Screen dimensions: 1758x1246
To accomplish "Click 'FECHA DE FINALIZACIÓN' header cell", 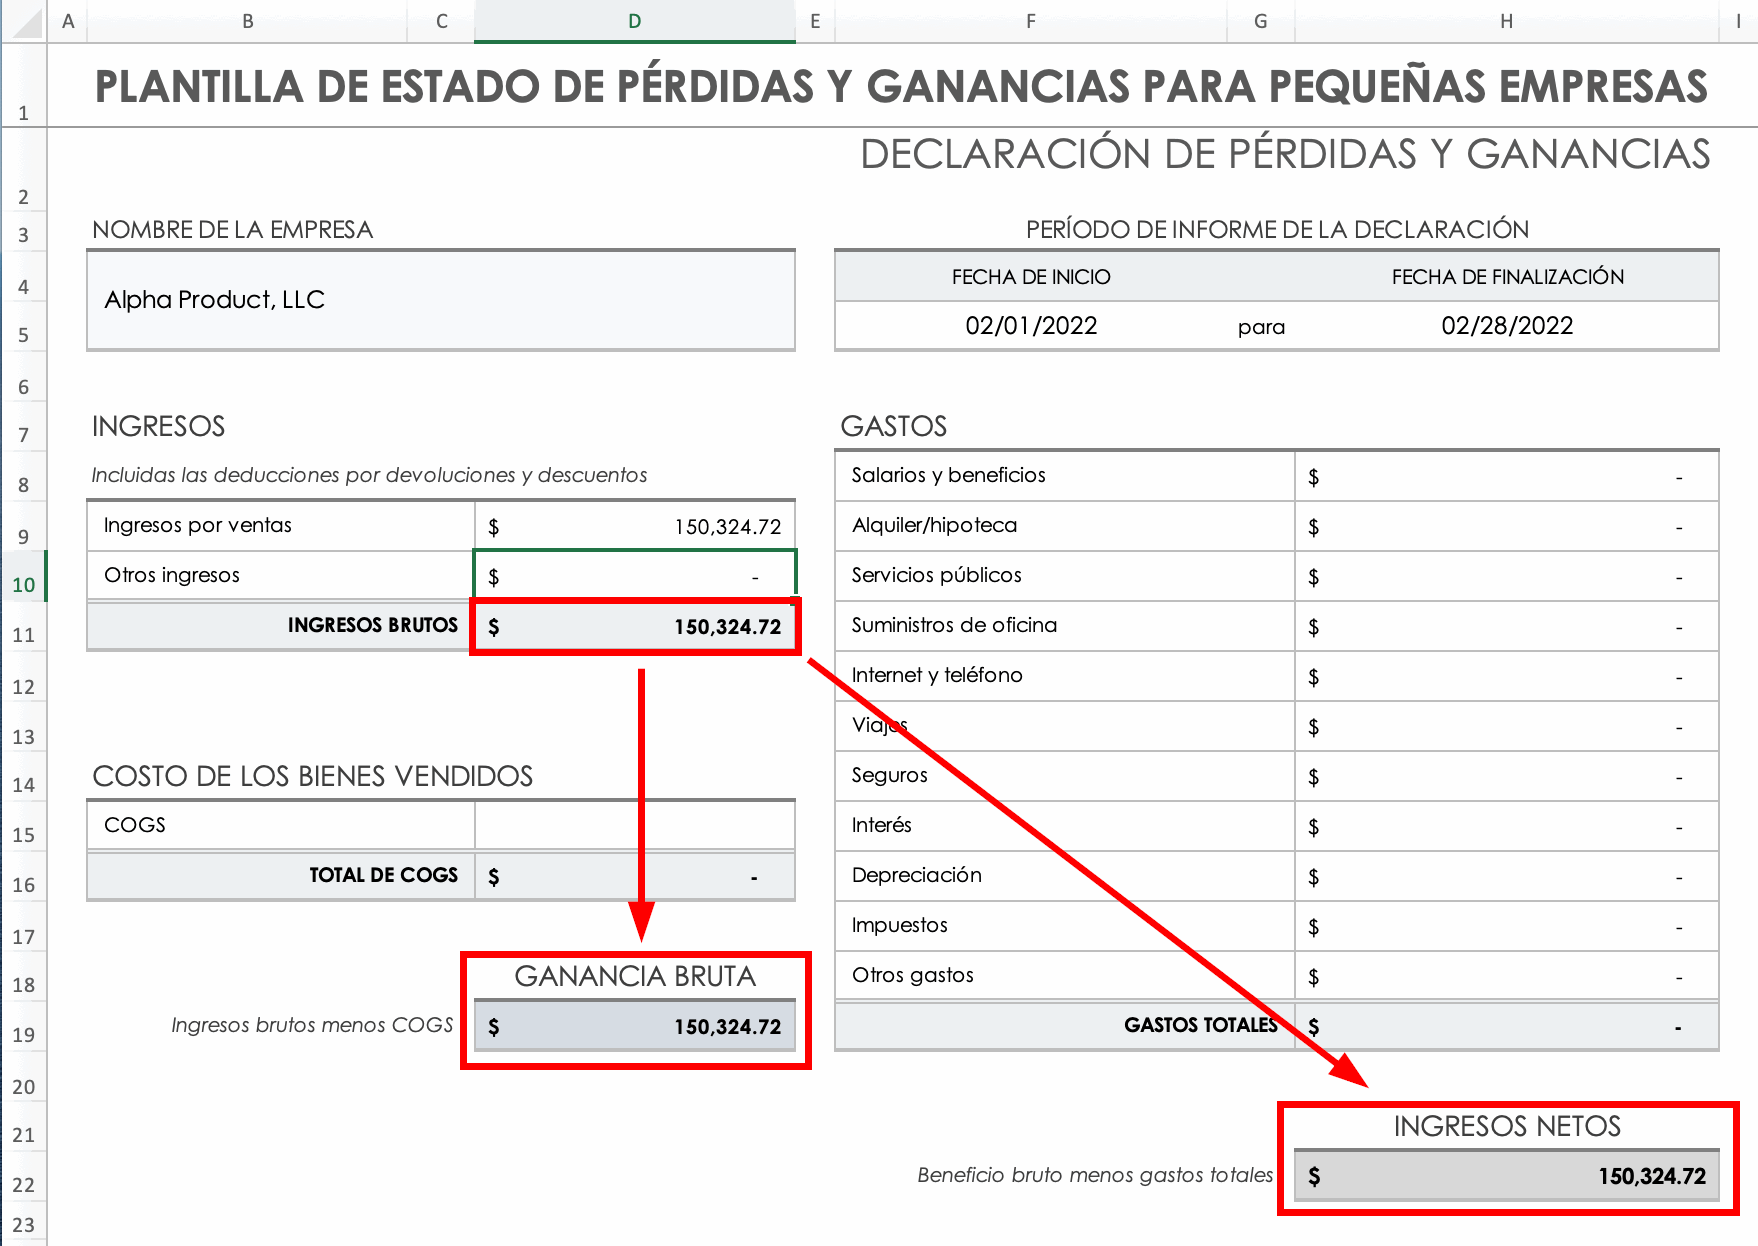I will pos(1507,277).
